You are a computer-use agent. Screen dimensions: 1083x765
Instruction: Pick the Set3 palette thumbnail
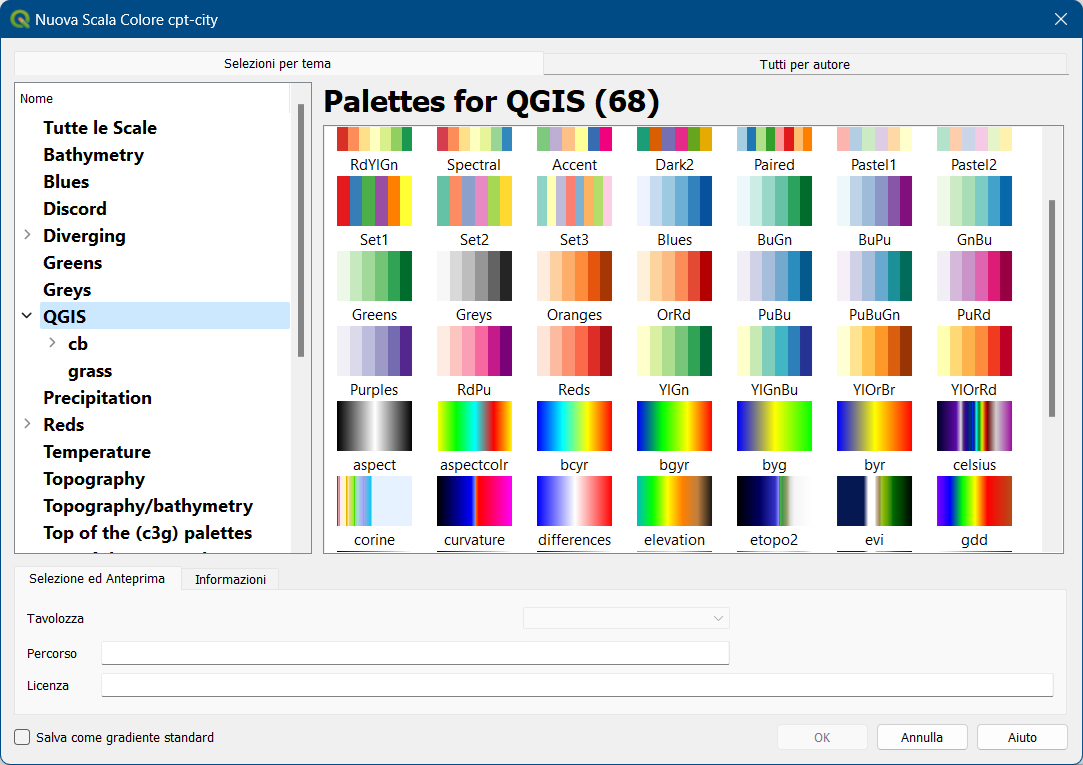coord(575,201)
